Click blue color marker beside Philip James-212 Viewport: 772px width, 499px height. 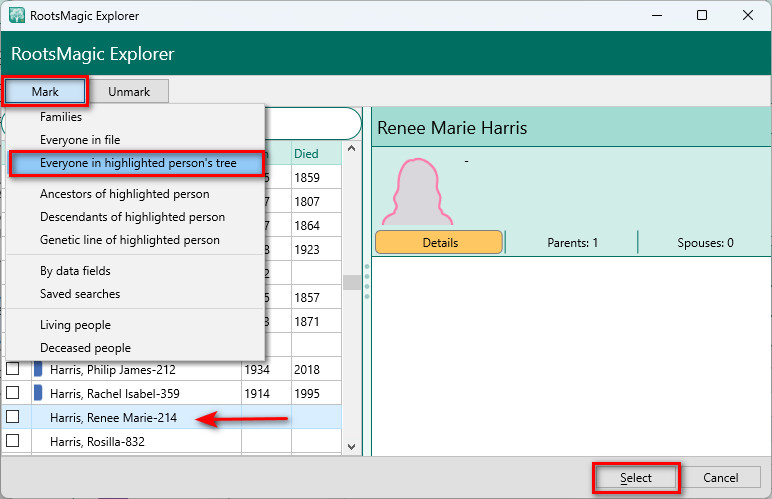click(x=38, y=369)
